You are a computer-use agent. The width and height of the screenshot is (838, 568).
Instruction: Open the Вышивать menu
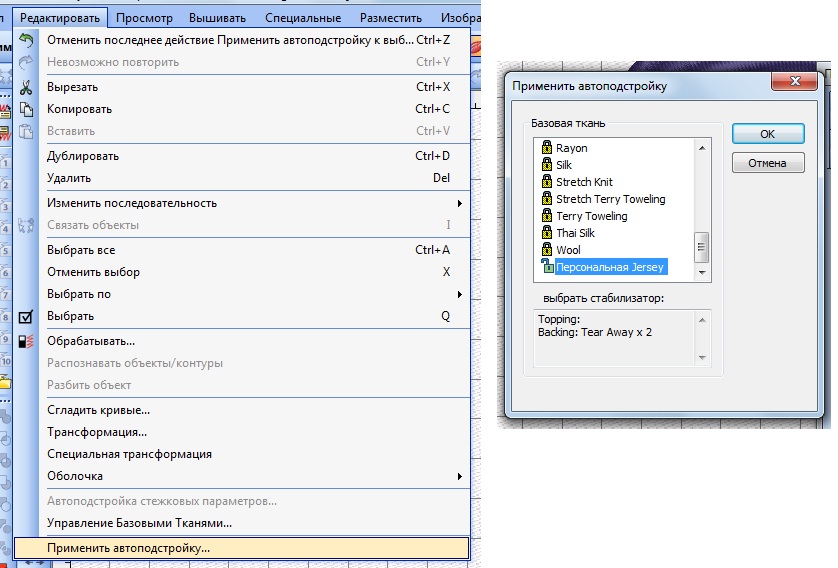(x=218, y=18)
